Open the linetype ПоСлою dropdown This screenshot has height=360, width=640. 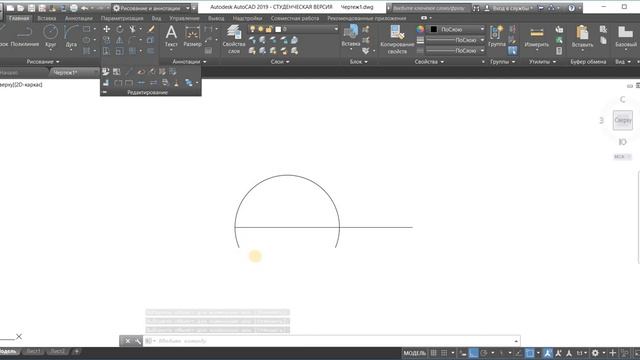pos(456,51)
